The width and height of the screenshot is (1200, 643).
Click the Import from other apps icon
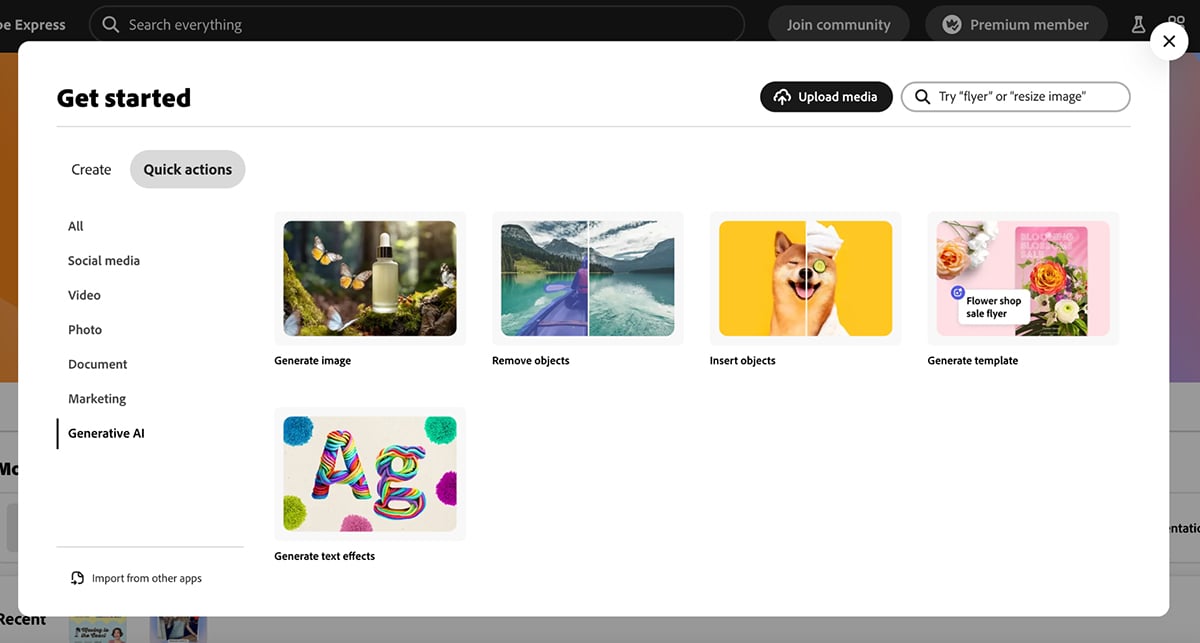[x=77, y=577]
